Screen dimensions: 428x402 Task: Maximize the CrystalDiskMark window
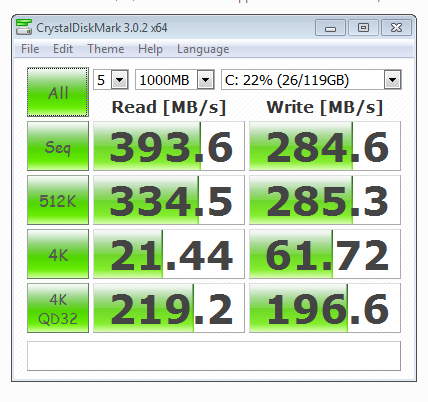(363, 28)
